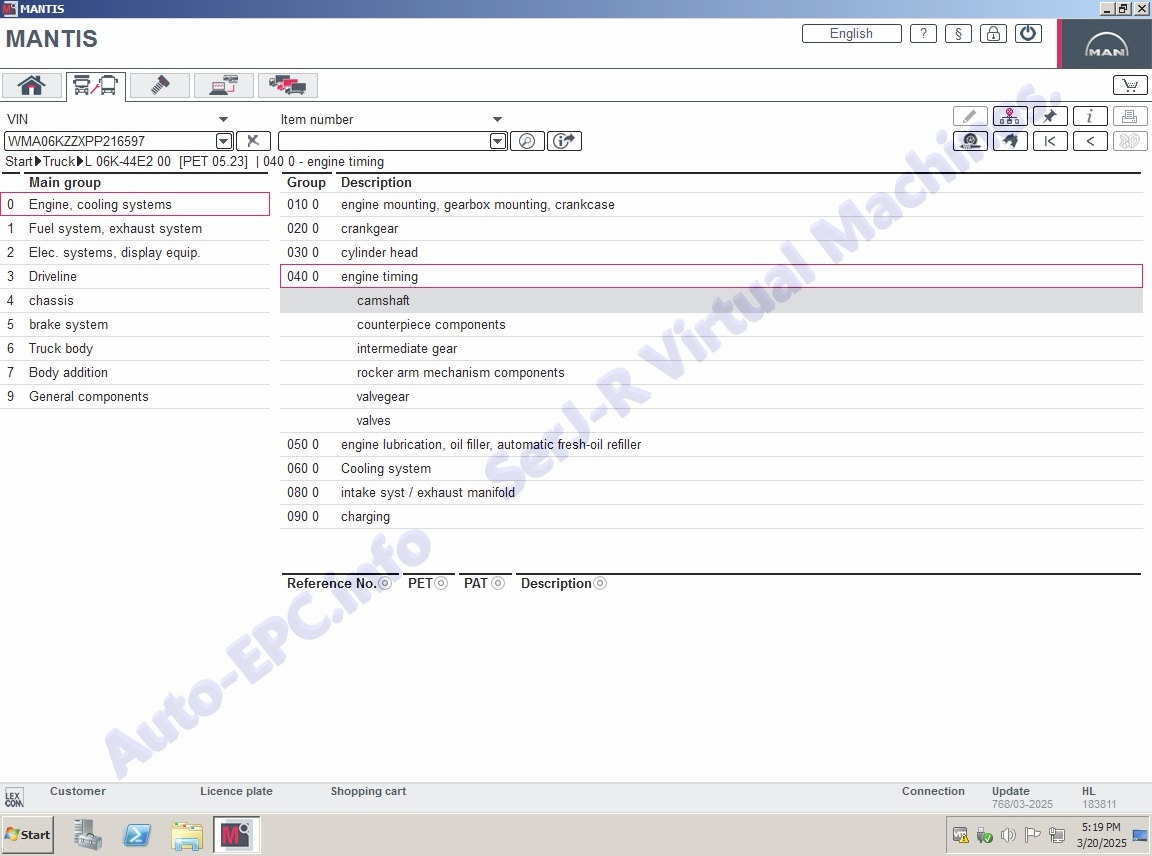Click into the VIN input field
Image resolution: width=1152 pixels, height=856 pixels.
[110, 140]
